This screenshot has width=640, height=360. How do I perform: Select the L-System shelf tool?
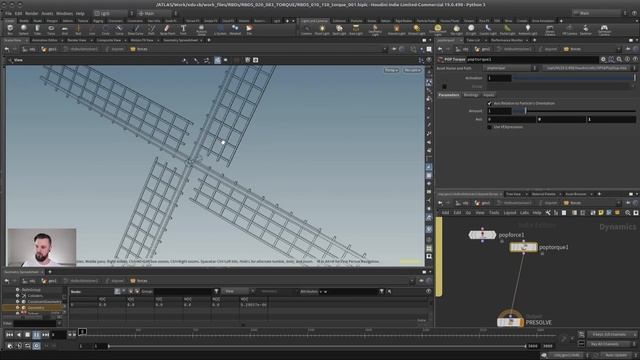tap(220, 29)
